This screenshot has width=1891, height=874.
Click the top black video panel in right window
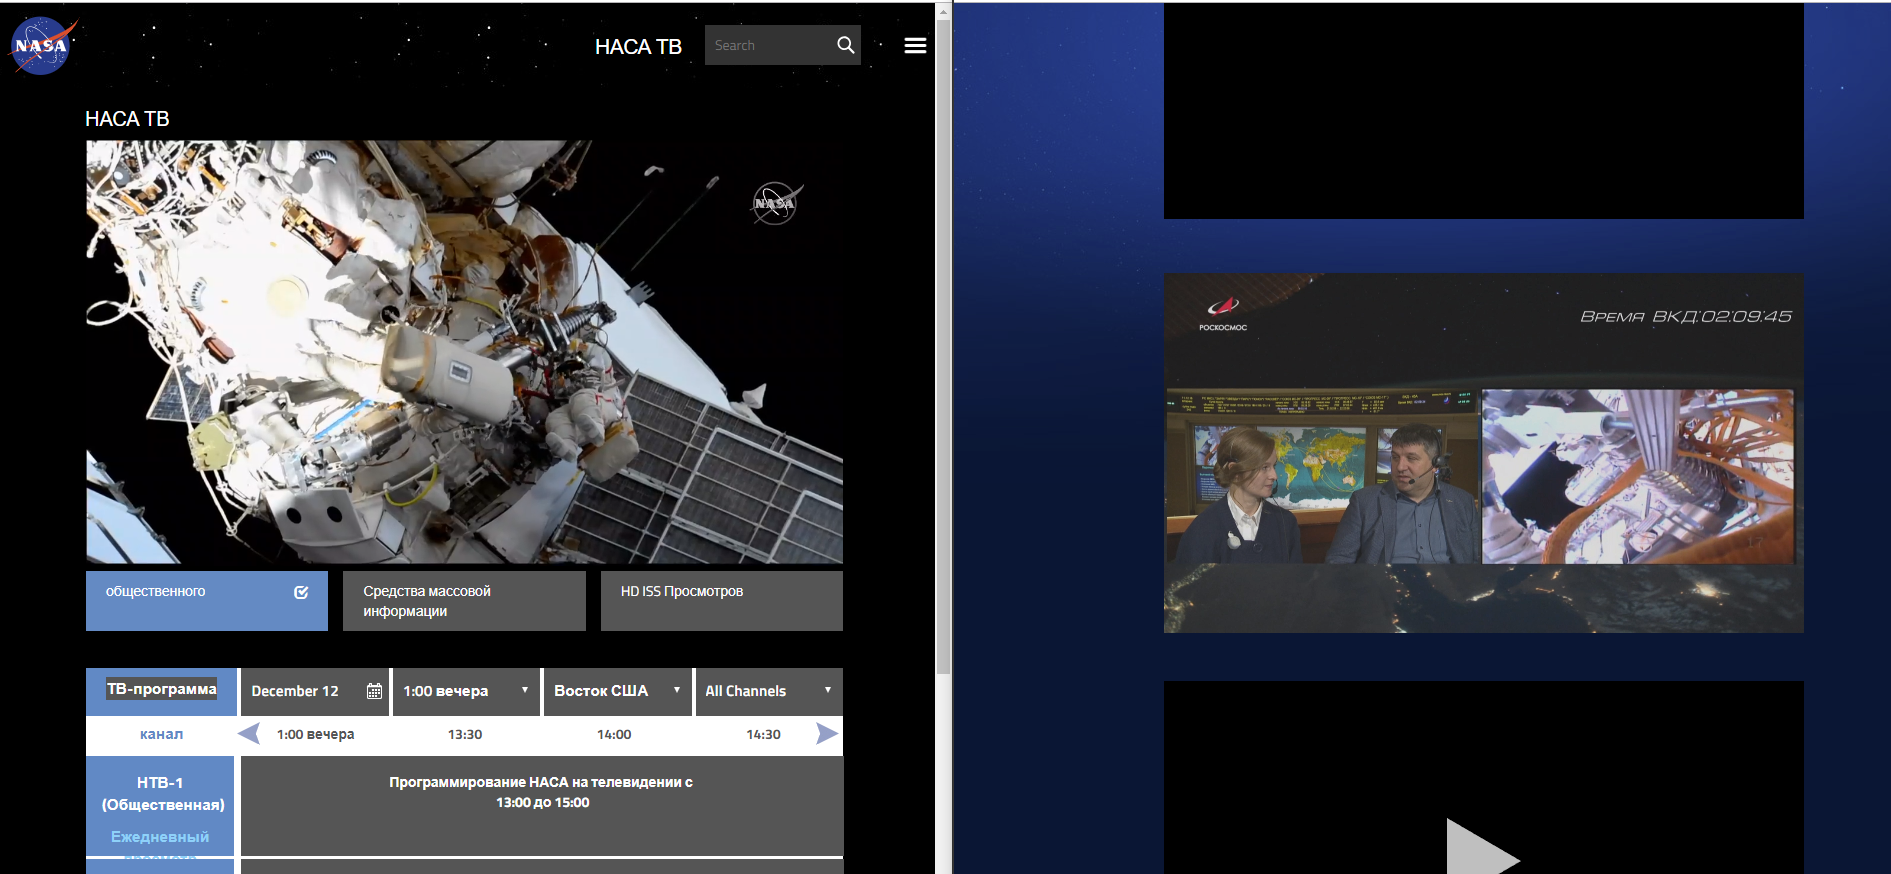pos(1483,110)
